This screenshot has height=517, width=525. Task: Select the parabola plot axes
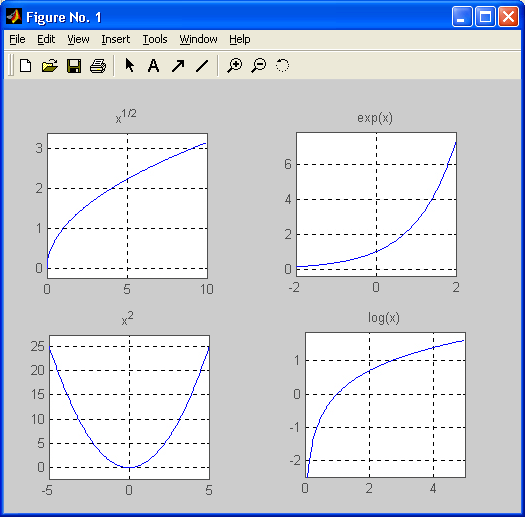(129, 407)
